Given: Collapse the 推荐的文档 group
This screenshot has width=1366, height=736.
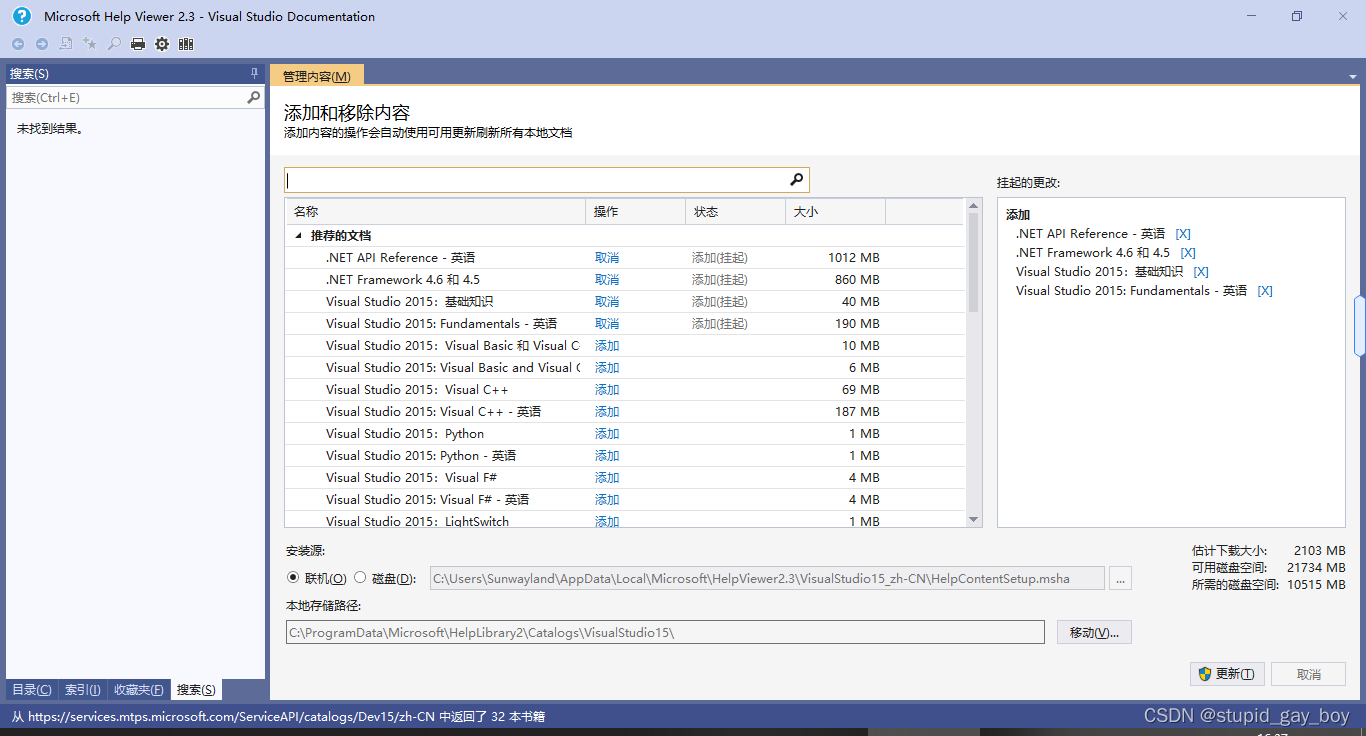Looking at the screenshot, I should [298, 236].
